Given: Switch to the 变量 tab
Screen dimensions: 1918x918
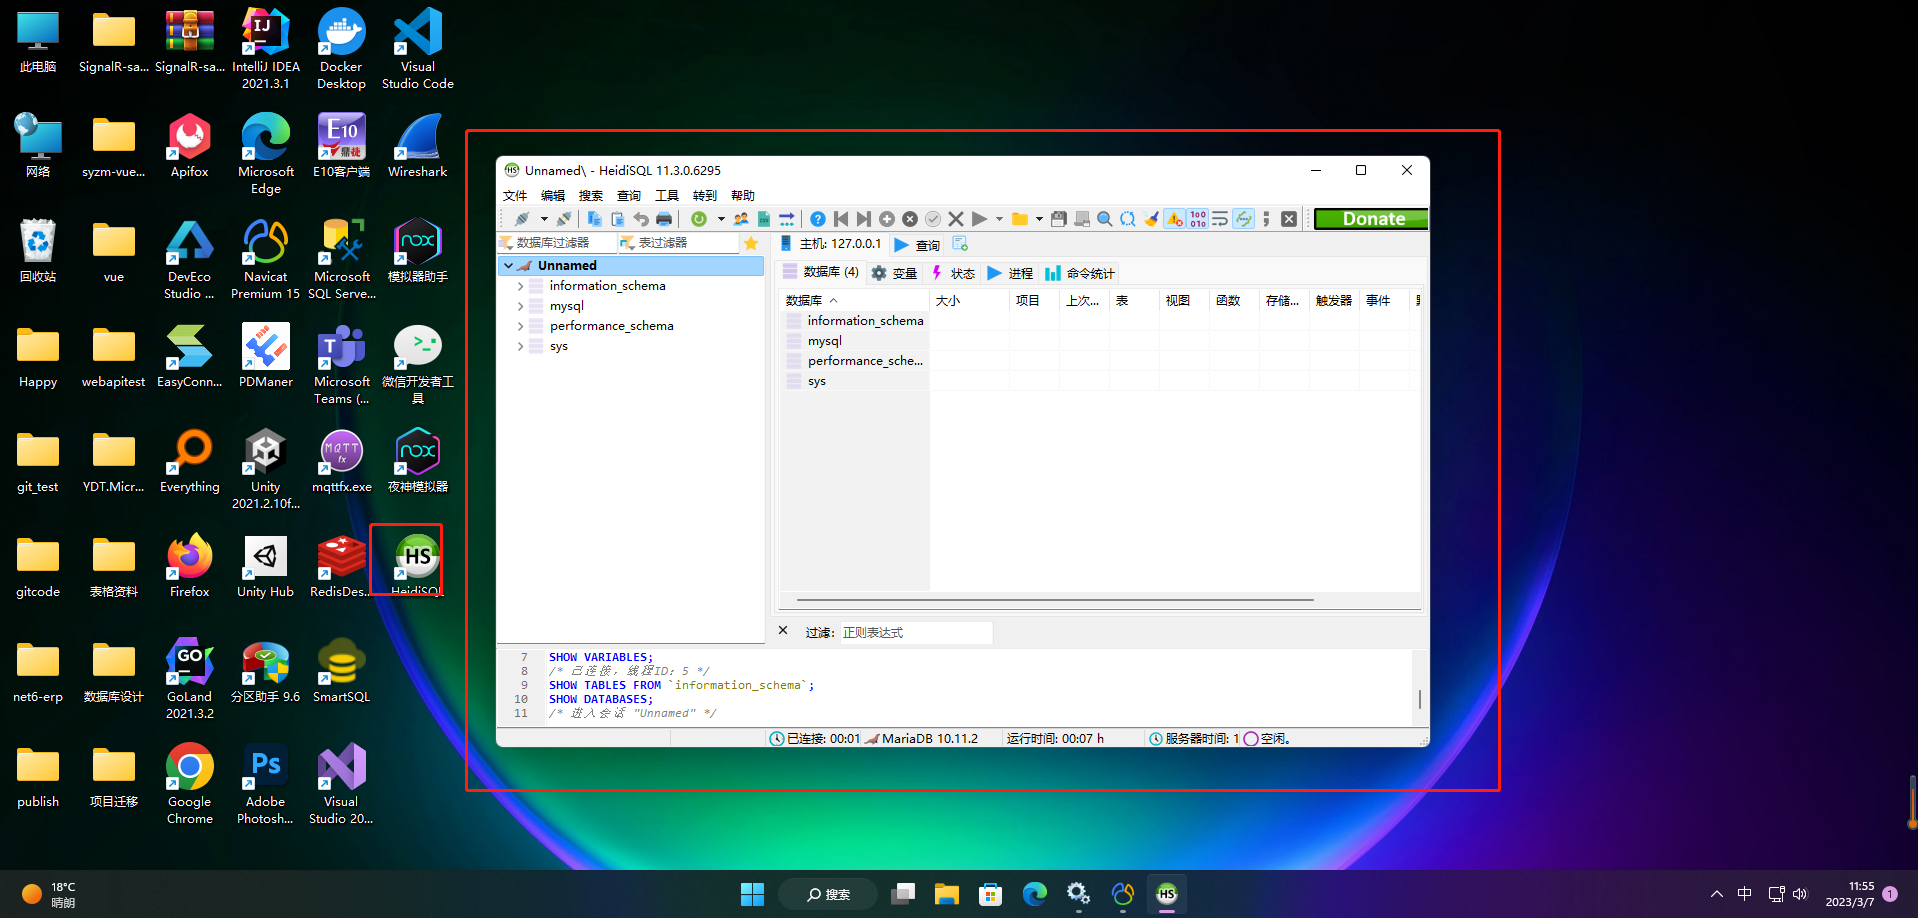Looking at the screenshot, I should [x=894, y=273].
